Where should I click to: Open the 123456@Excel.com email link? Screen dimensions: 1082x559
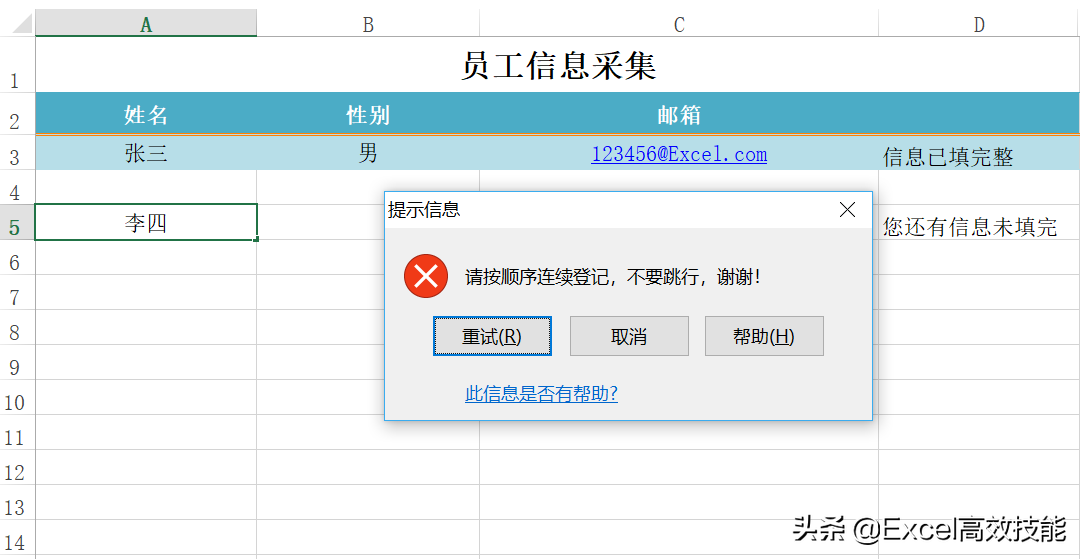pyautogui.click(x=679, y=154)
